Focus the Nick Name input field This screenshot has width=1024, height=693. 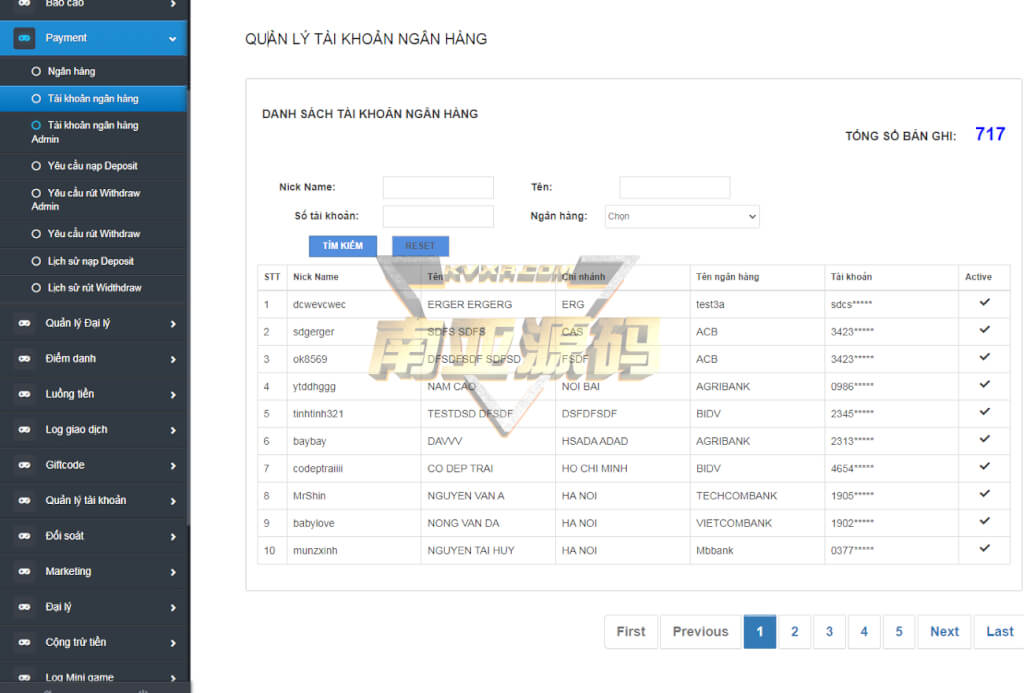(438, 187)
